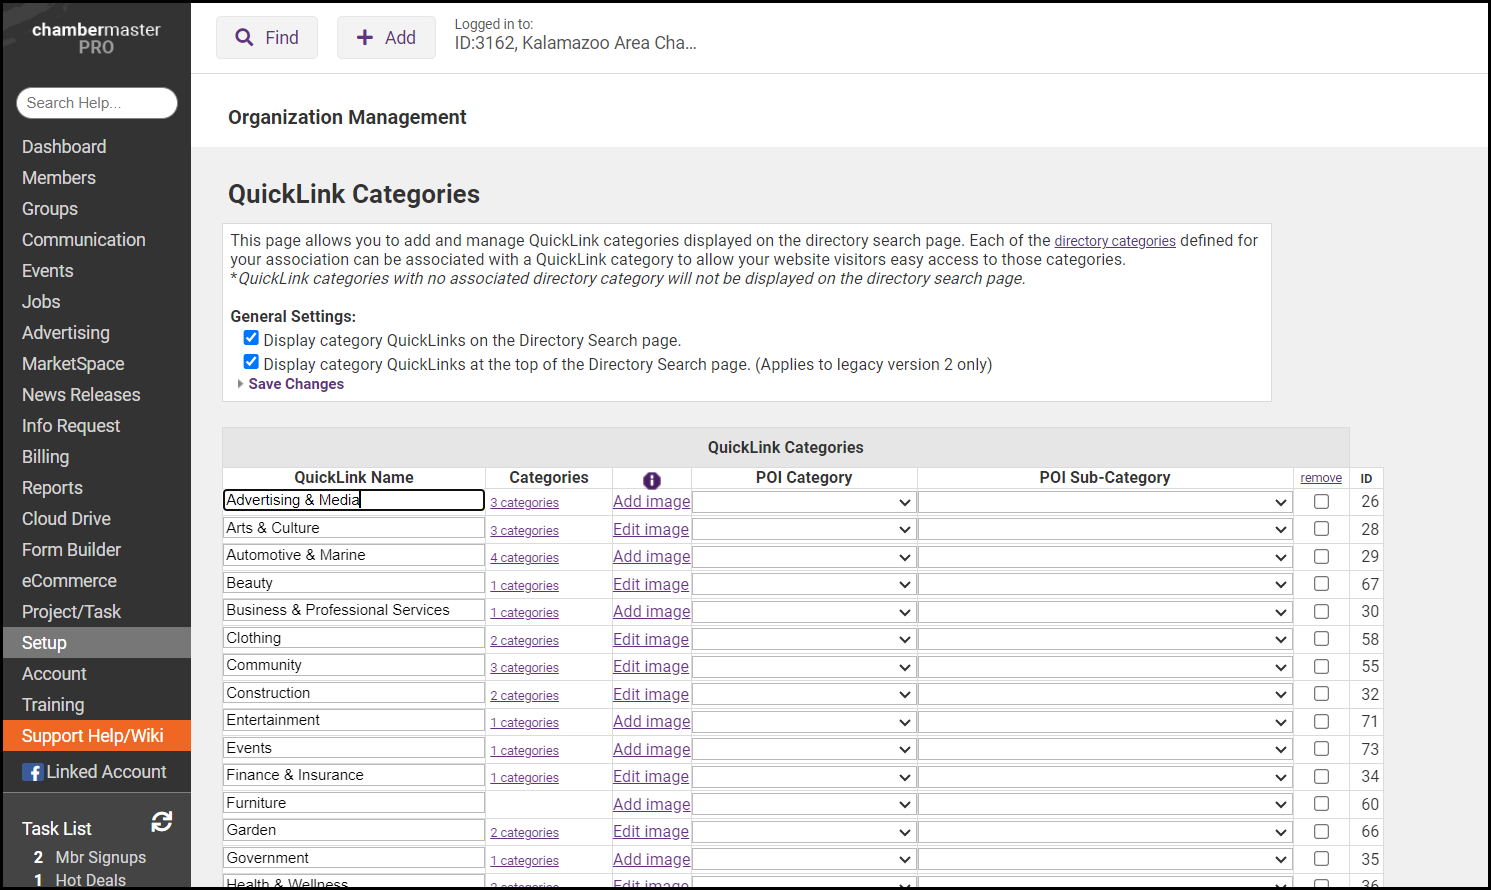
Task: Go to eCommerce in the sidebar
Action: click(69, 581)
